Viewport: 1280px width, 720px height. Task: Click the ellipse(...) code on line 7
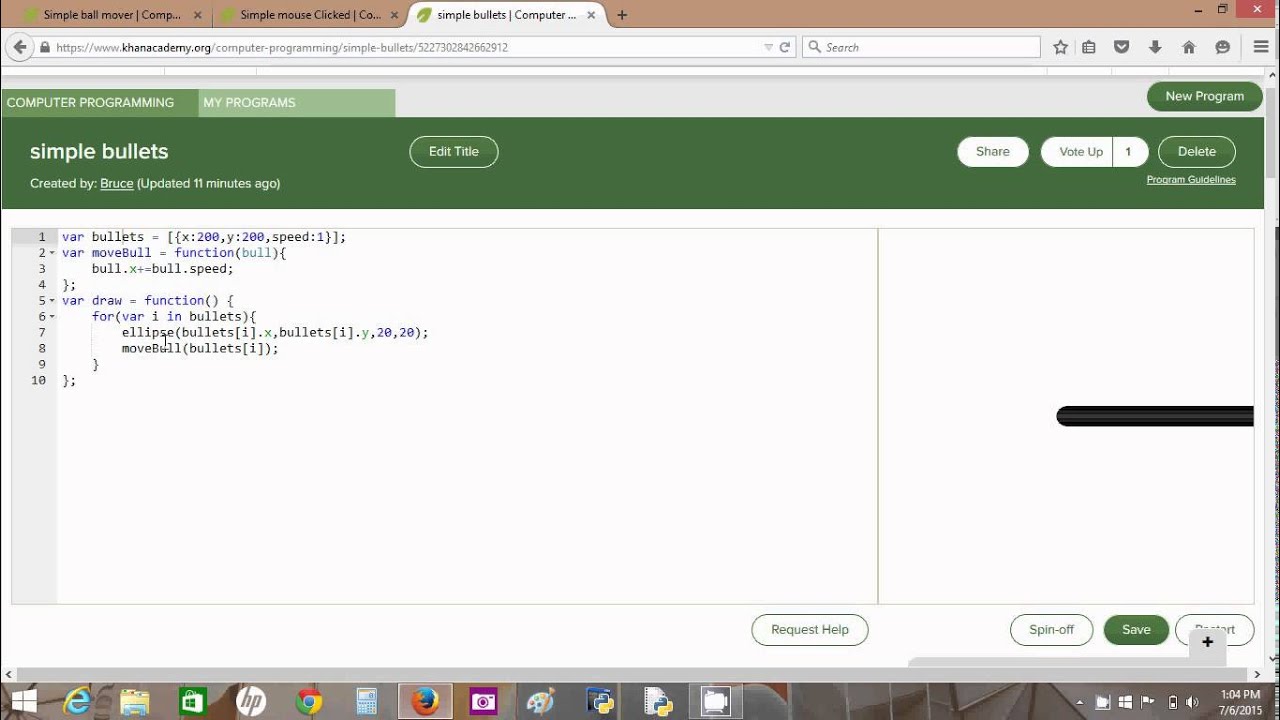275,333
